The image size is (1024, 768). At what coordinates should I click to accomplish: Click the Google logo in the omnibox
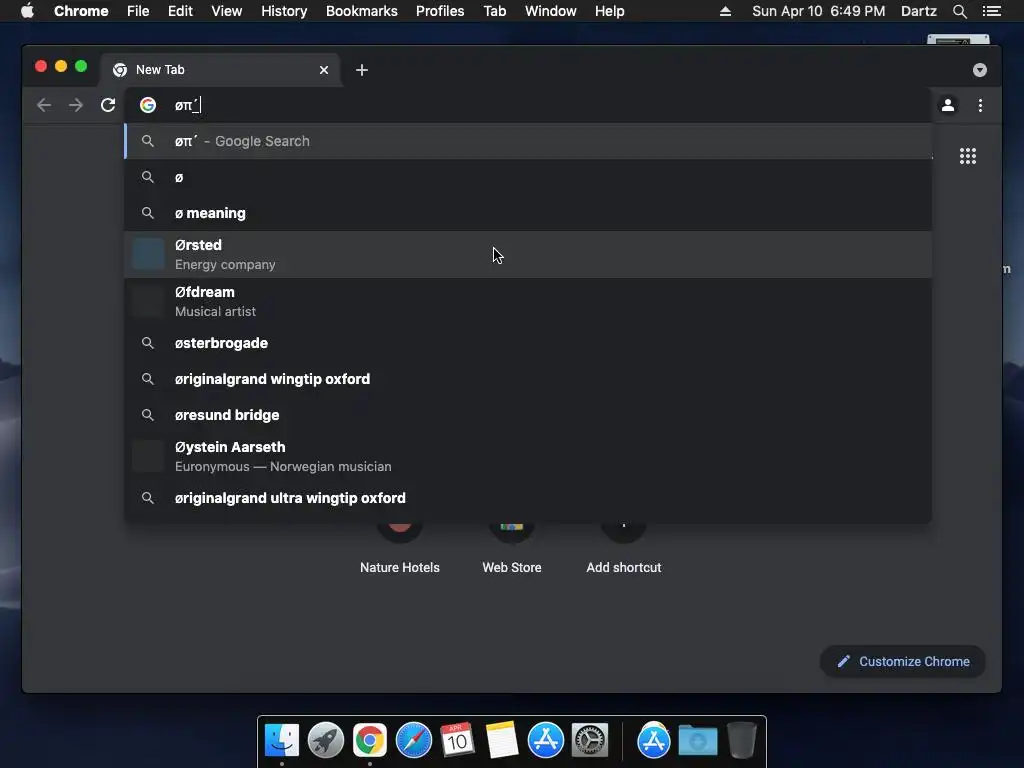click(148, 105)
